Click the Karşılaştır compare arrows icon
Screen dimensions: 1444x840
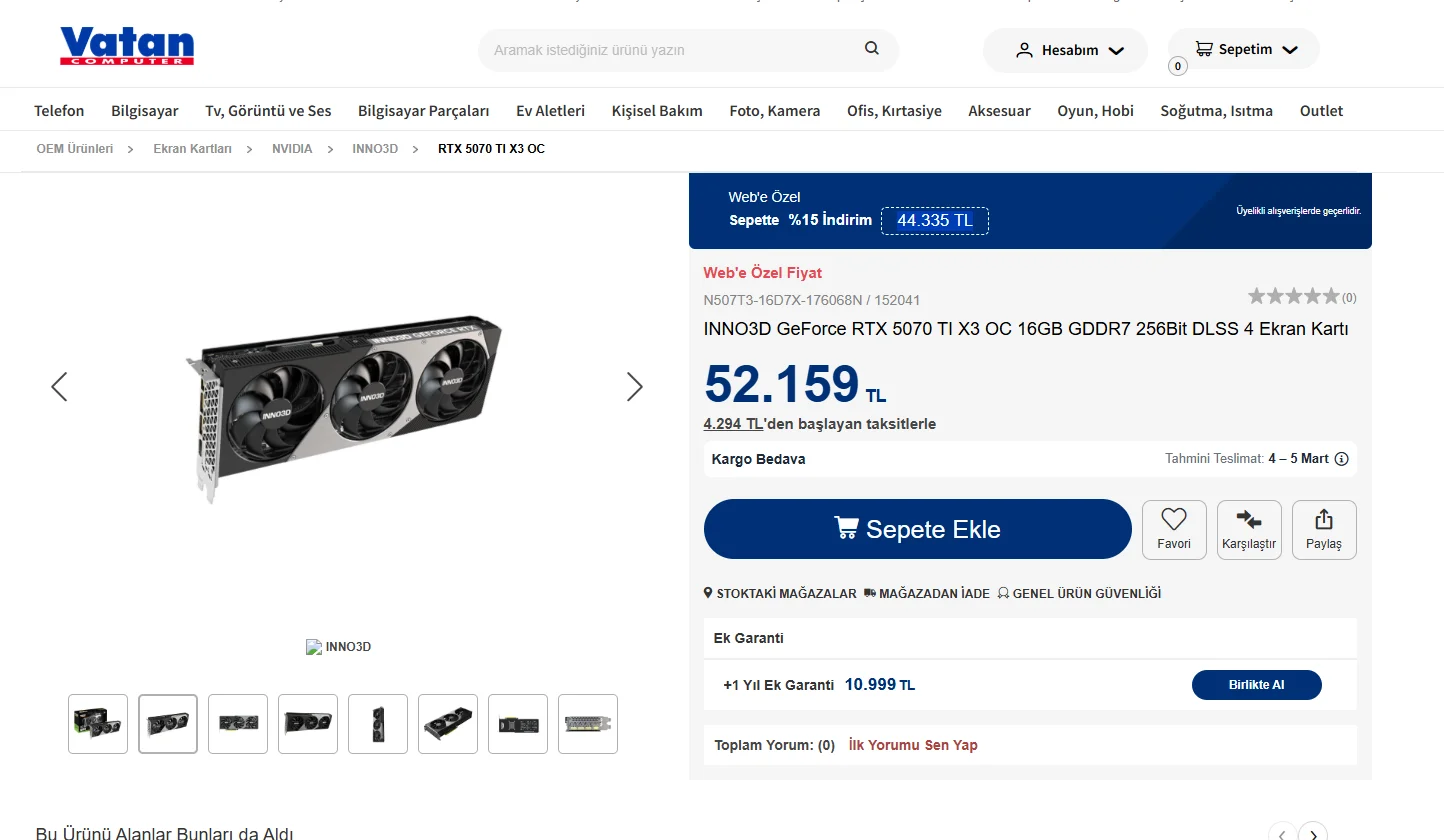pos(1249,520)
